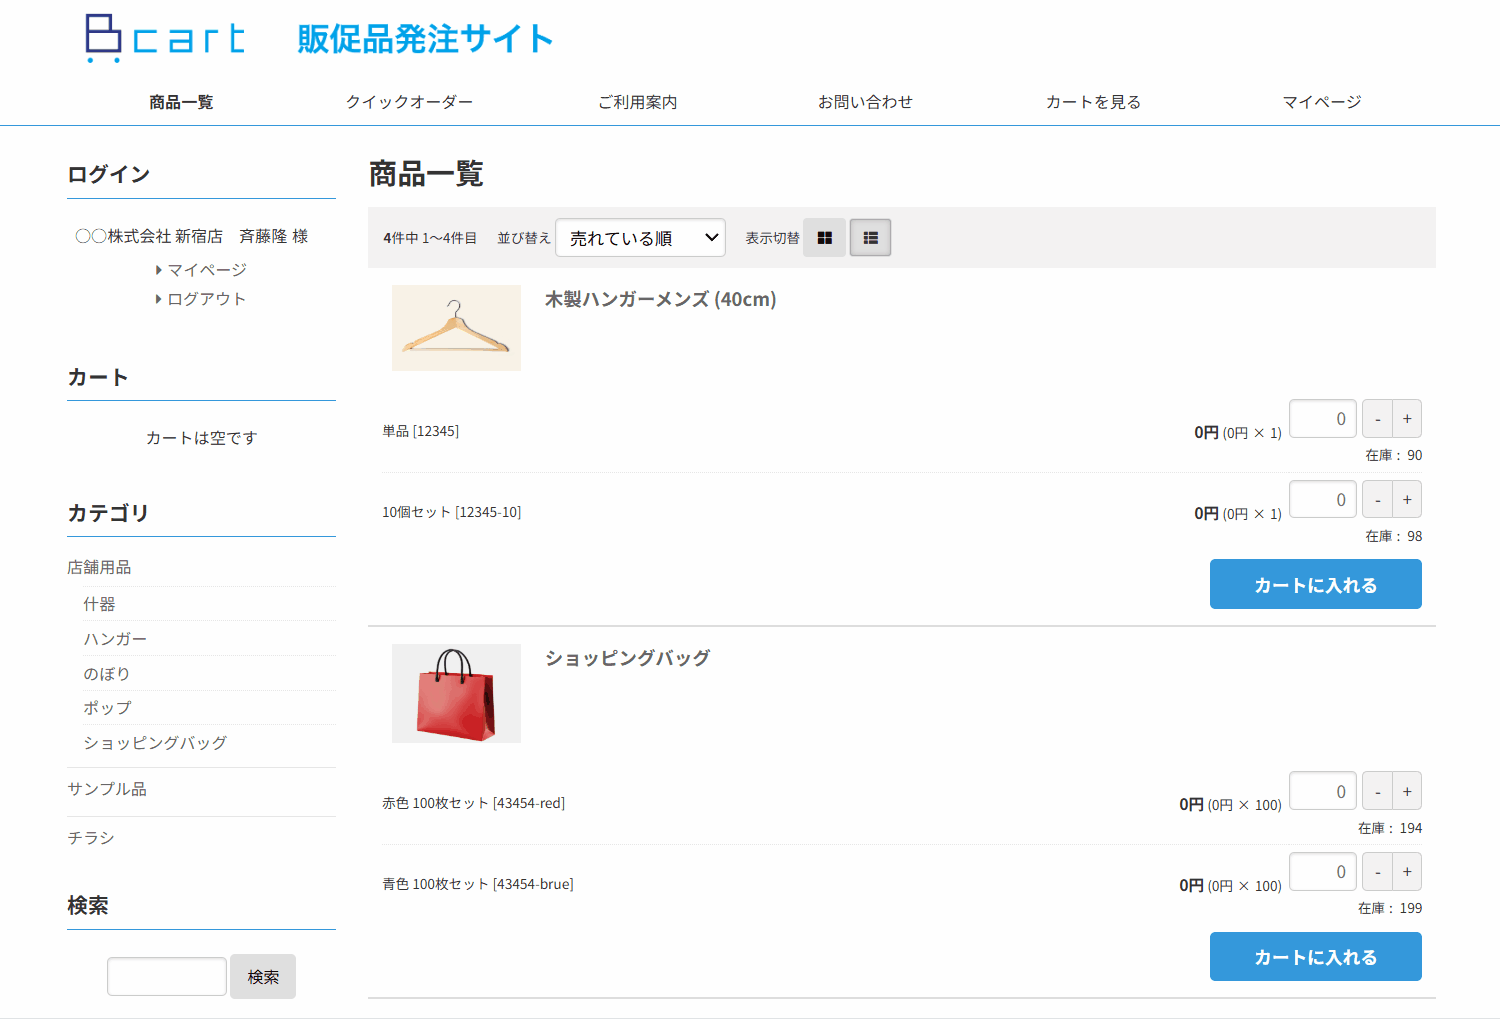Click the 在庫：199 stock text
The image size is (1500, 1019).
coord(1390,908)
